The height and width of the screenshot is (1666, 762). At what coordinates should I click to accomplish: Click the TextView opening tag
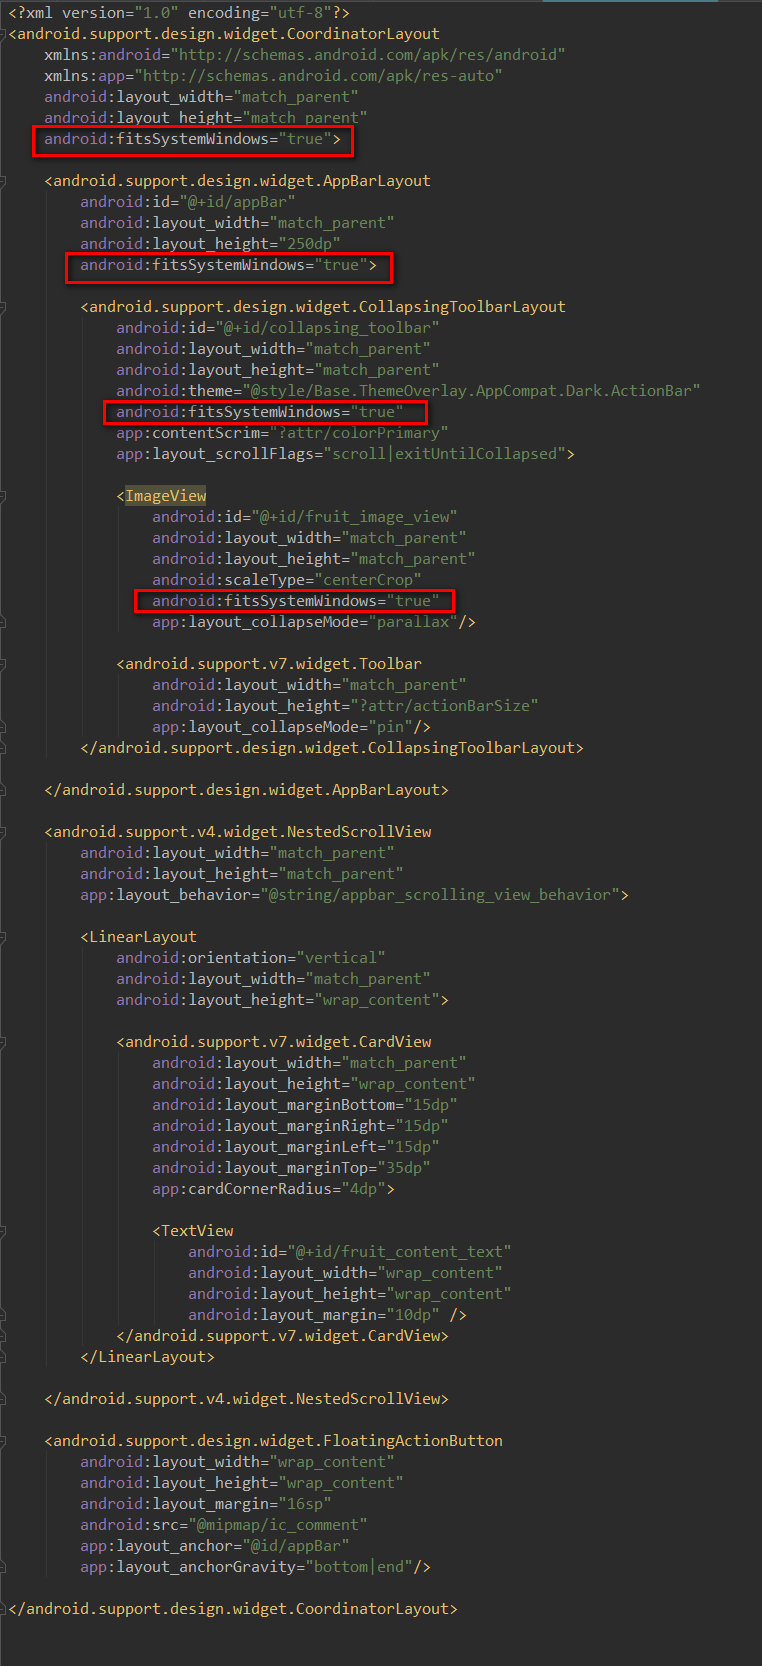192,1231
